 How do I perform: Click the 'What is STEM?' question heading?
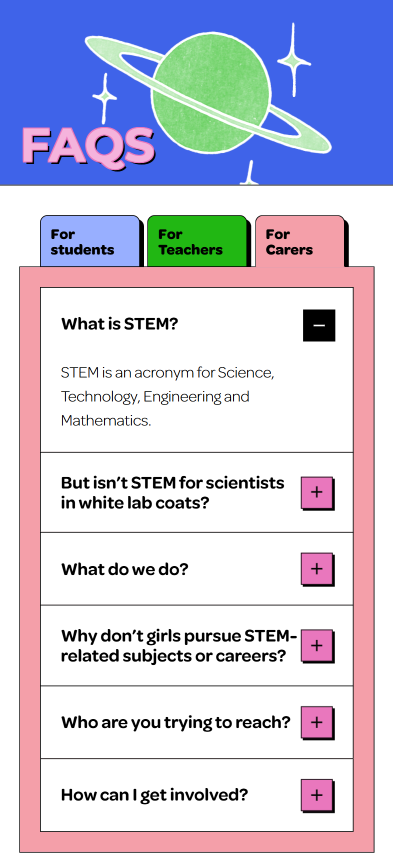point(119,324)
